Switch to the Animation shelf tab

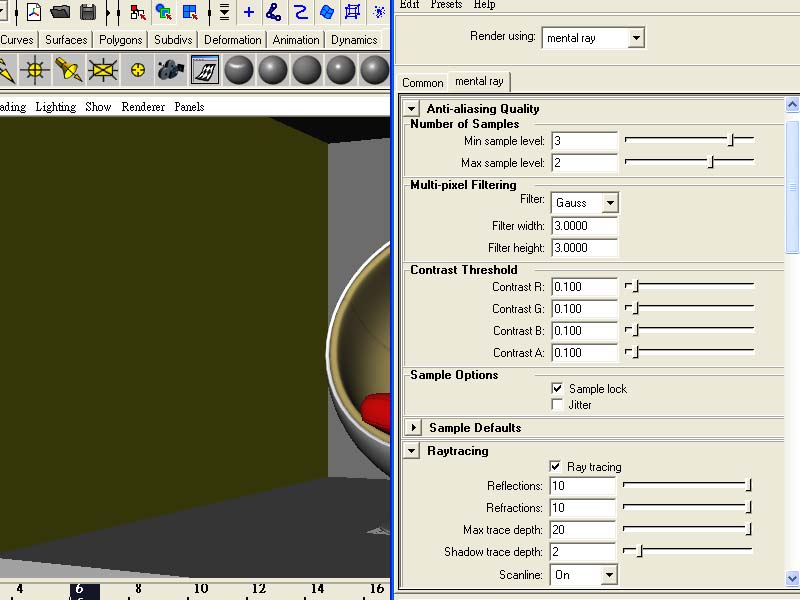pyautogui.click(x=296, y=40)
